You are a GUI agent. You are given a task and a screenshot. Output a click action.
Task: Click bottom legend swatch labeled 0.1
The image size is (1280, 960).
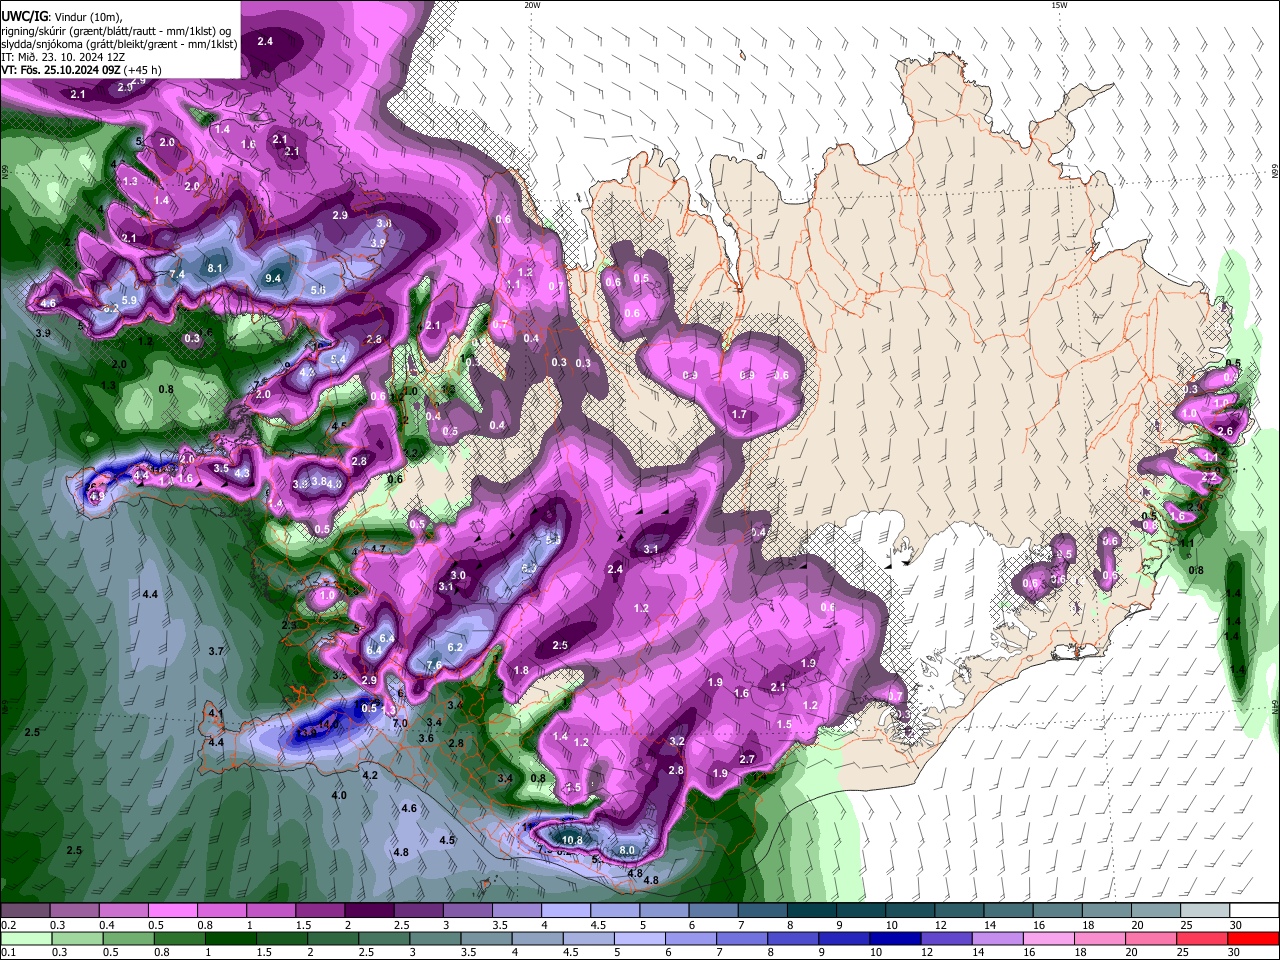24,938
